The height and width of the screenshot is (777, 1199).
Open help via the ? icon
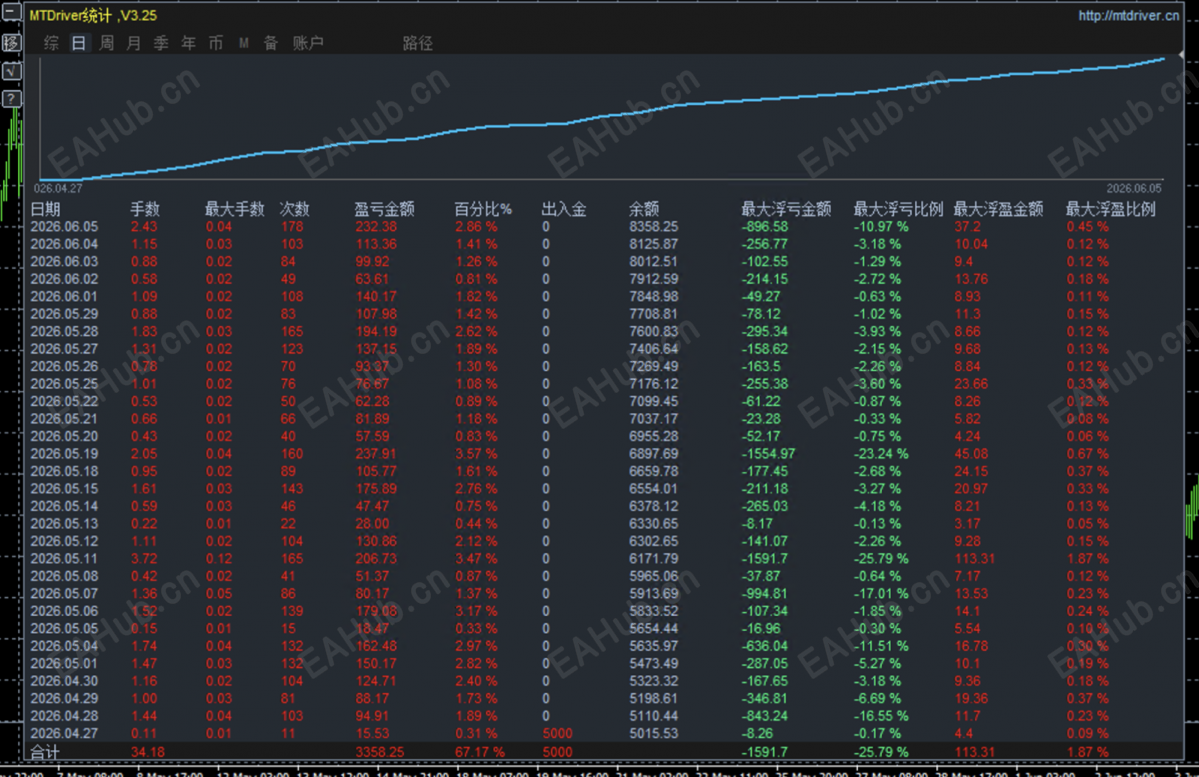point(11,99)
